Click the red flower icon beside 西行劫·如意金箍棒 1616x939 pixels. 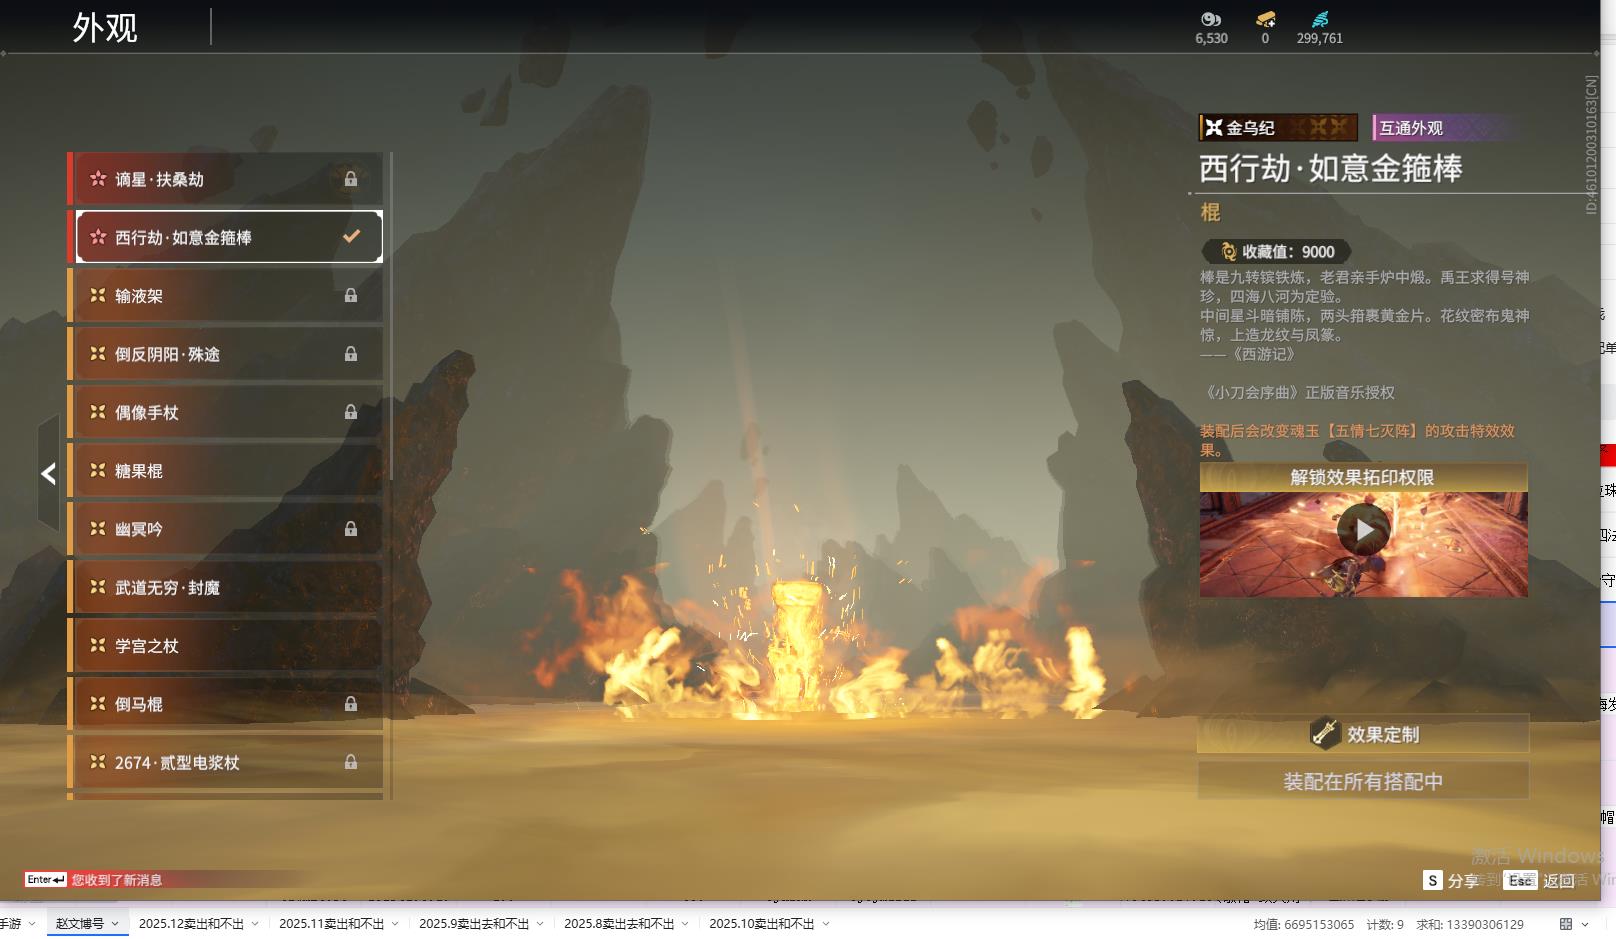(98, 237)
